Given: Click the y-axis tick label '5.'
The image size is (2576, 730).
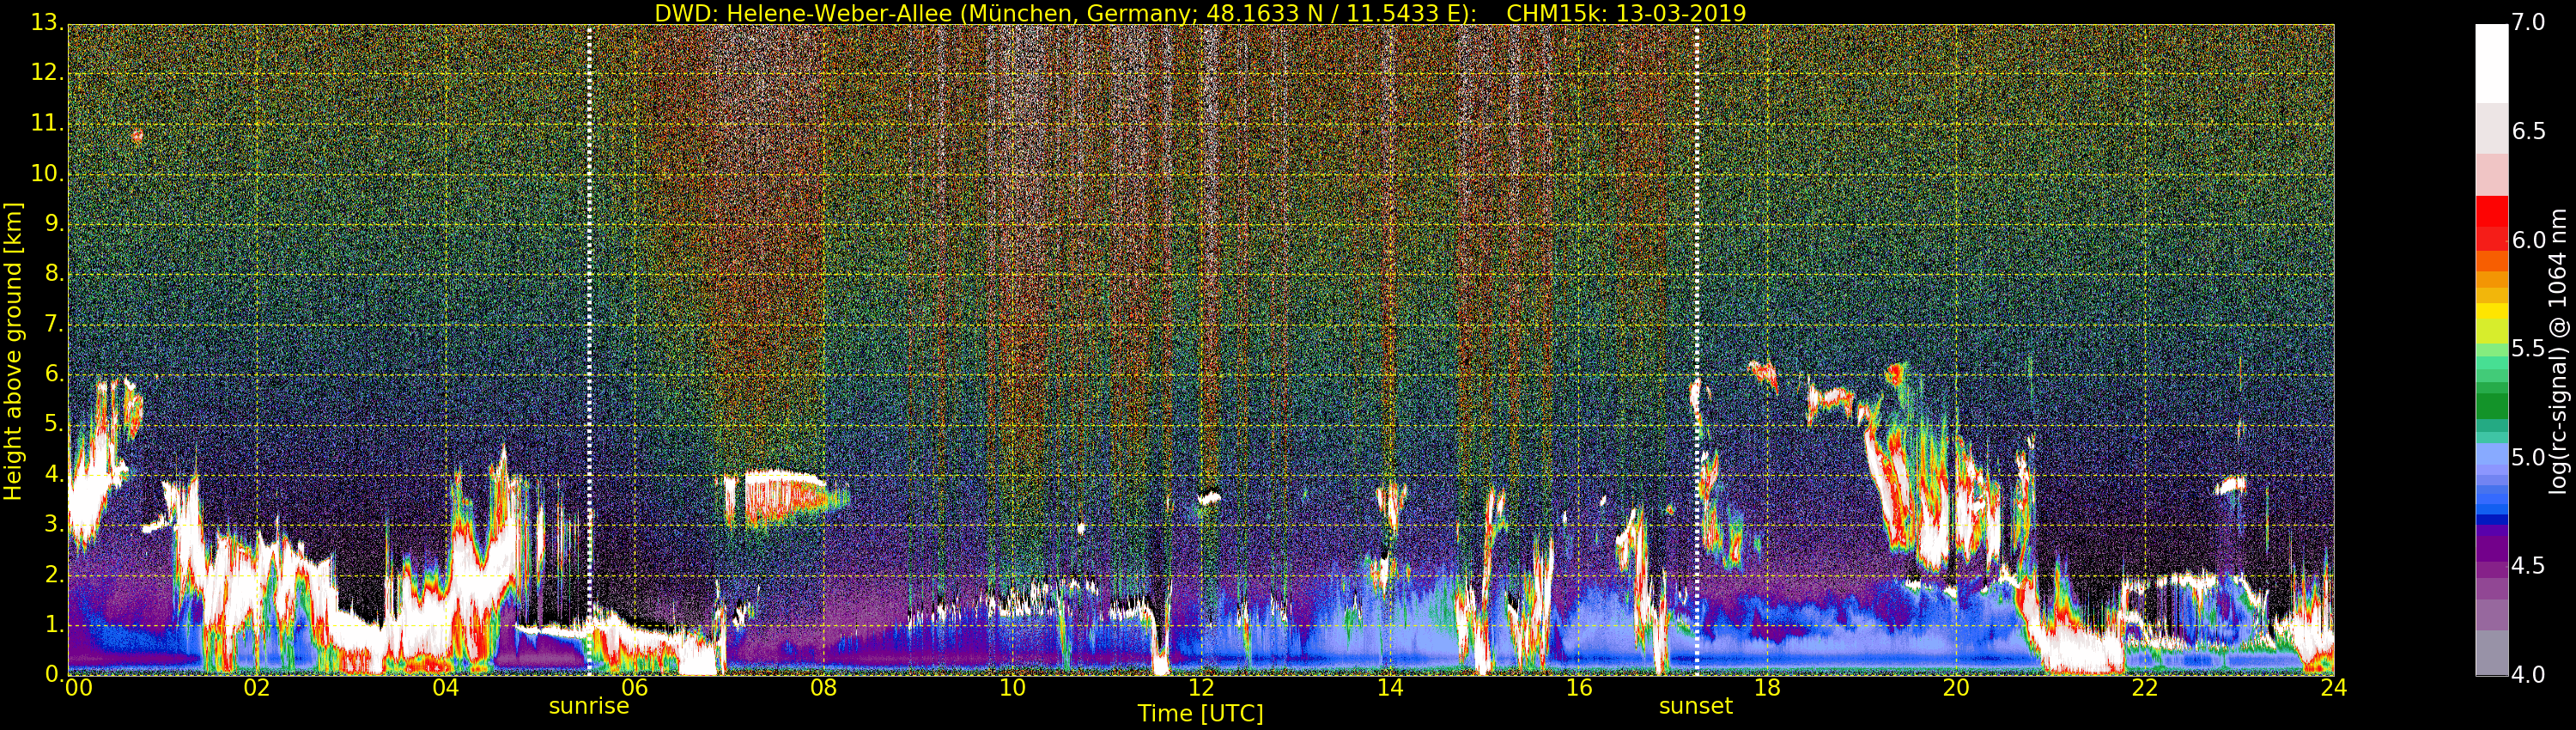Looking at the screenshot, I should click(x=55, y=424).
